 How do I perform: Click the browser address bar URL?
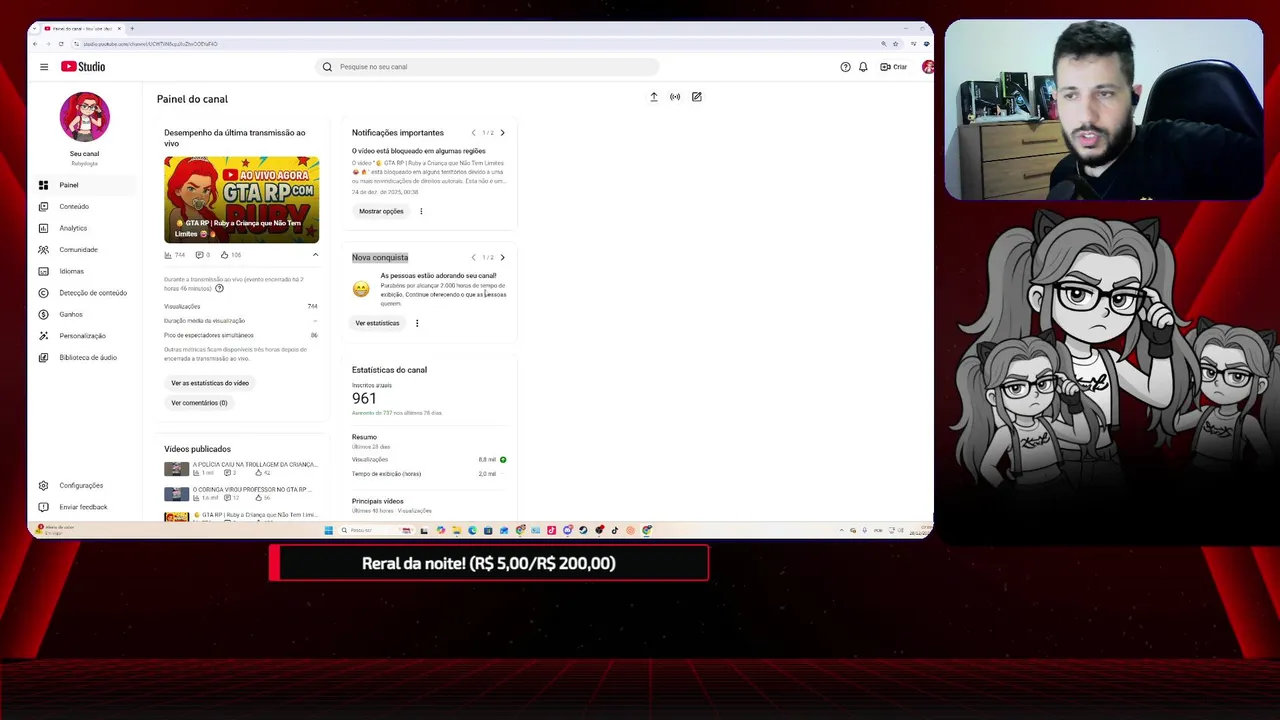click(150, 44)
